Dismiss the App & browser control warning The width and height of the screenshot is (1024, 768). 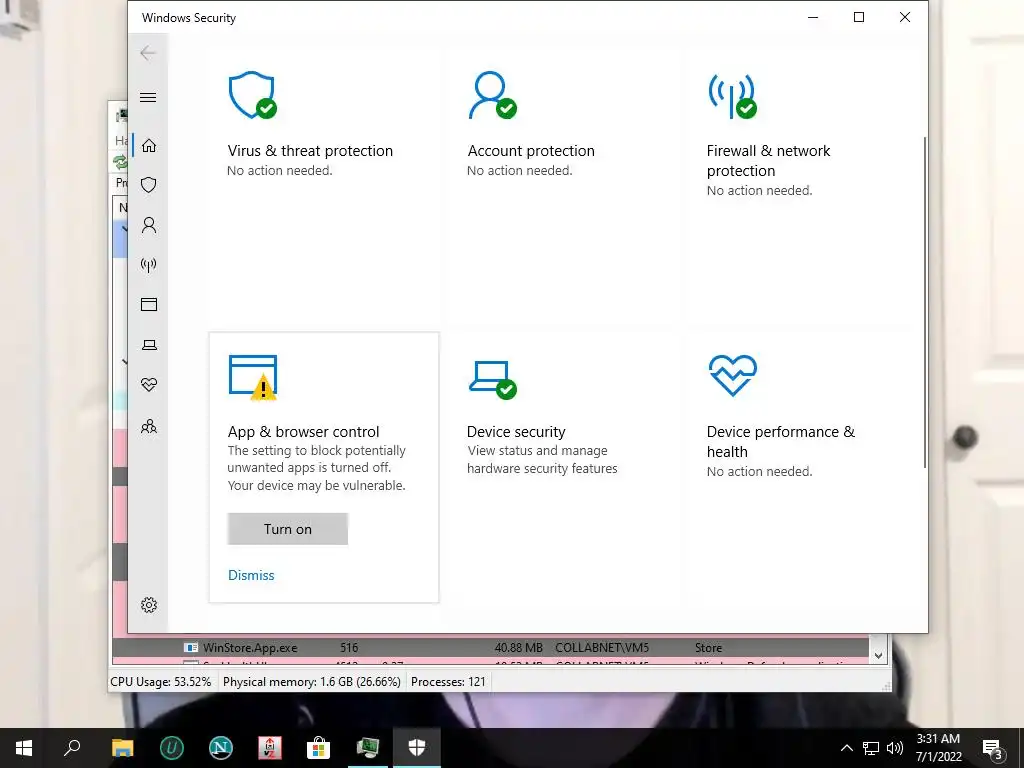[x=251, y=575]
